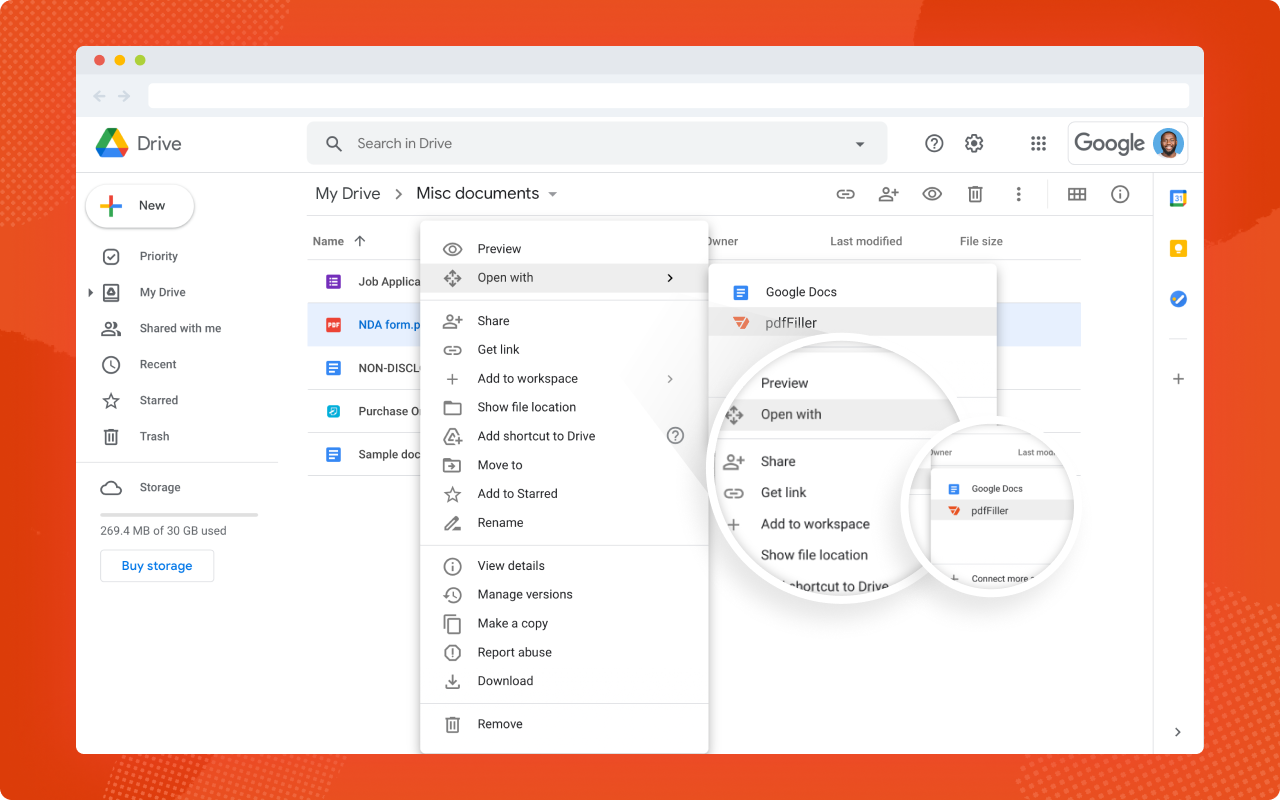Hide the side panel chevron
1280x800 pixels.
(1178, 732)
